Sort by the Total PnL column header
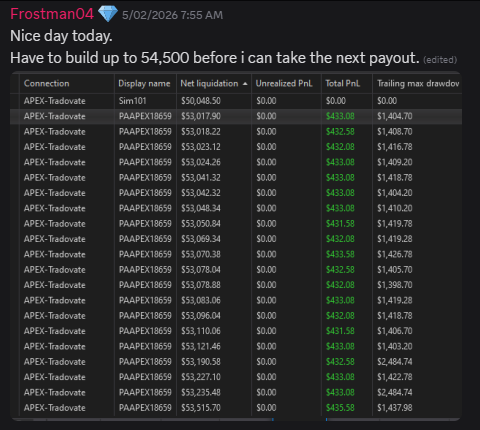Image resolution: width=480 pixels, height=430 pixels. 343,83
